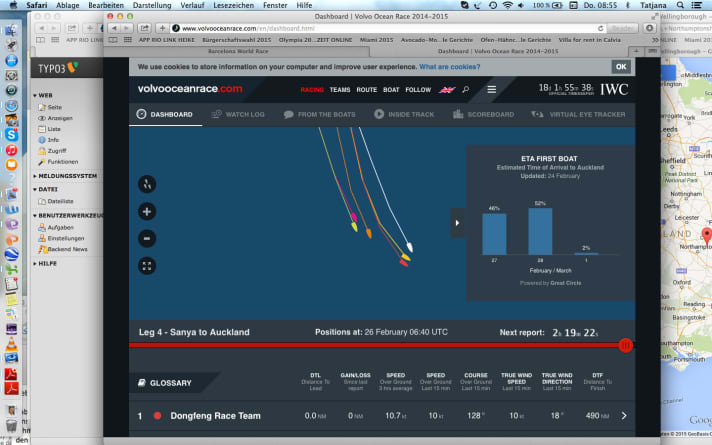Reload the page in Safari

pyautogui.click(x=600, y=28)
